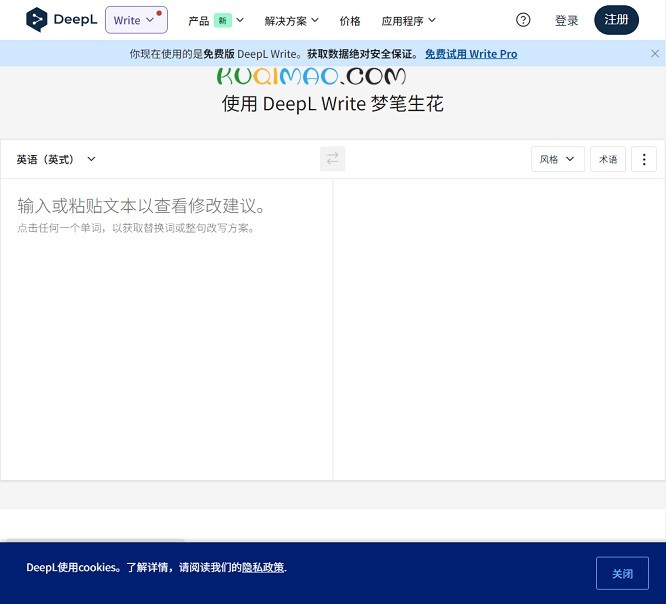Dismiss the free version banner

click(655, 54)
